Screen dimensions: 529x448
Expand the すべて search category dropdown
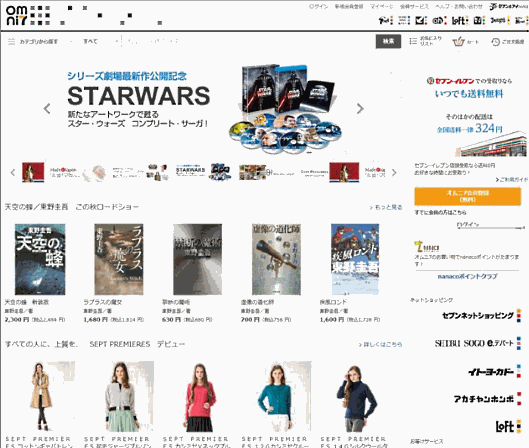click(x=90, y=41)
